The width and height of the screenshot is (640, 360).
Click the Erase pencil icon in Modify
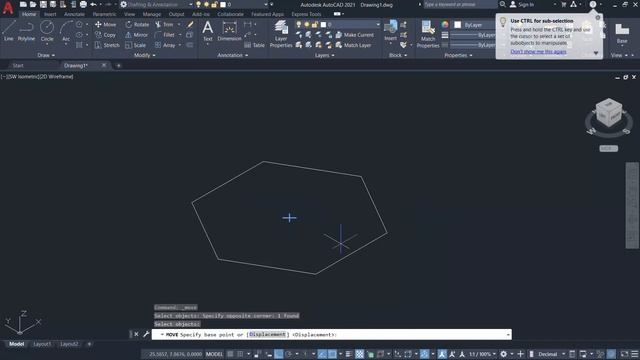(x=190, y=24)
